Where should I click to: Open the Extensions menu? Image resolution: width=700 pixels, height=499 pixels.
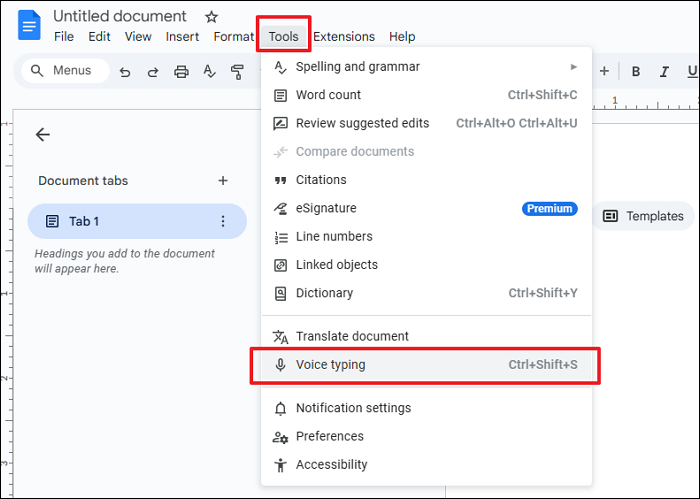pyautogui.click(x=344, y=37)
